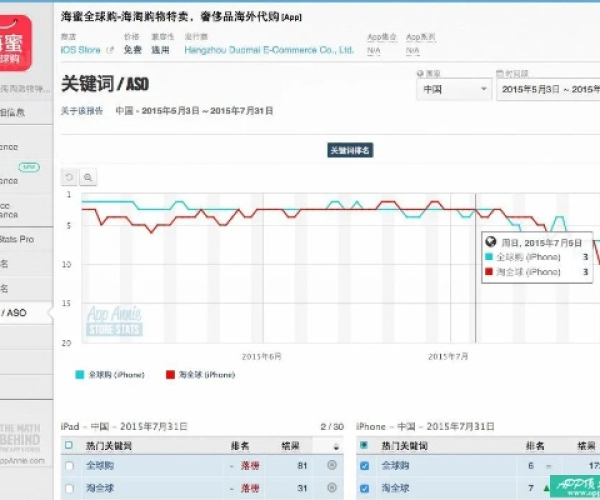Screen dimensions: 600x500
Task: Open the Stats Pro sidebar item
Action: click(x=17, y=239)
